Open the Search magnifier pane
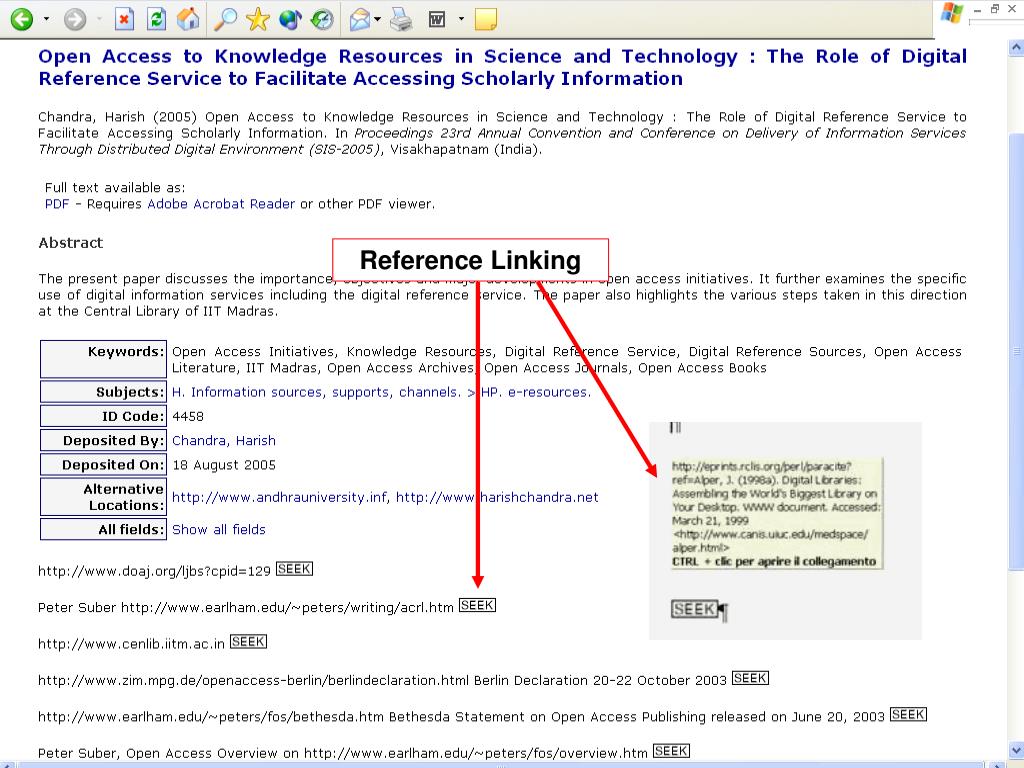Image resolution: width=1024 pixels, height=768 pixels. [225, 19]
